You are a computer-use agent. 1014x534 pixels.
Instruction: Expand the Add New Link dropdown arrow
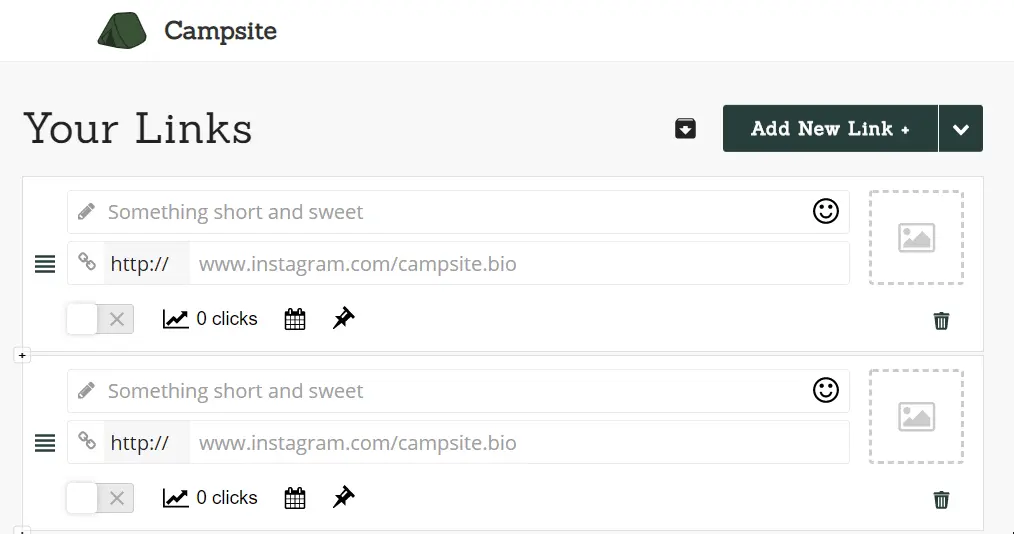[961, 129]
